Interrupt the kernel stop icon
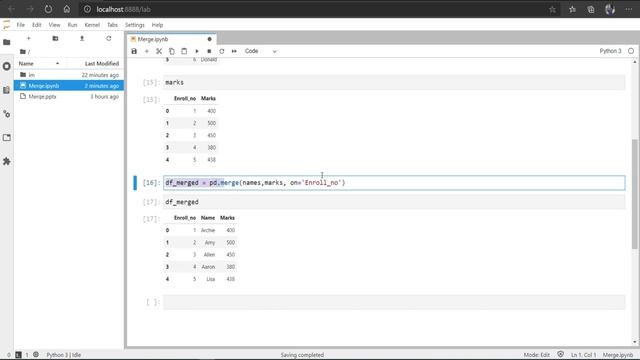Image resolution: width=640 pixels, height=360 pixels. pyautogui.click(x=209, y=51)
